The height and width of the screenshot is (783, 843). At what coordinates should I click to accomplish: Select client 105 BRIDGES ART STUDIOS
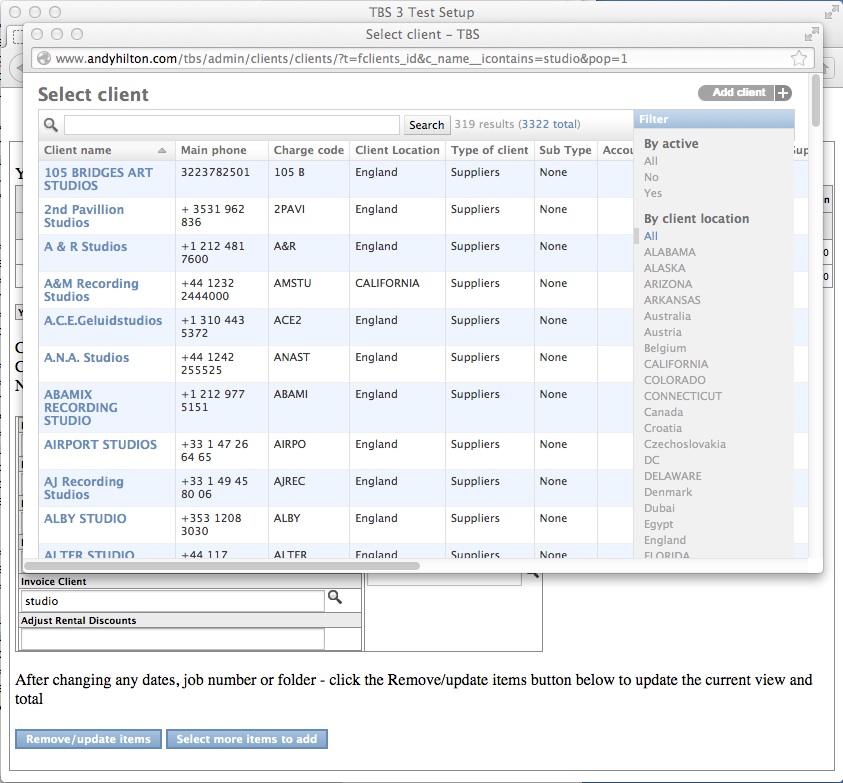point(98,179)
